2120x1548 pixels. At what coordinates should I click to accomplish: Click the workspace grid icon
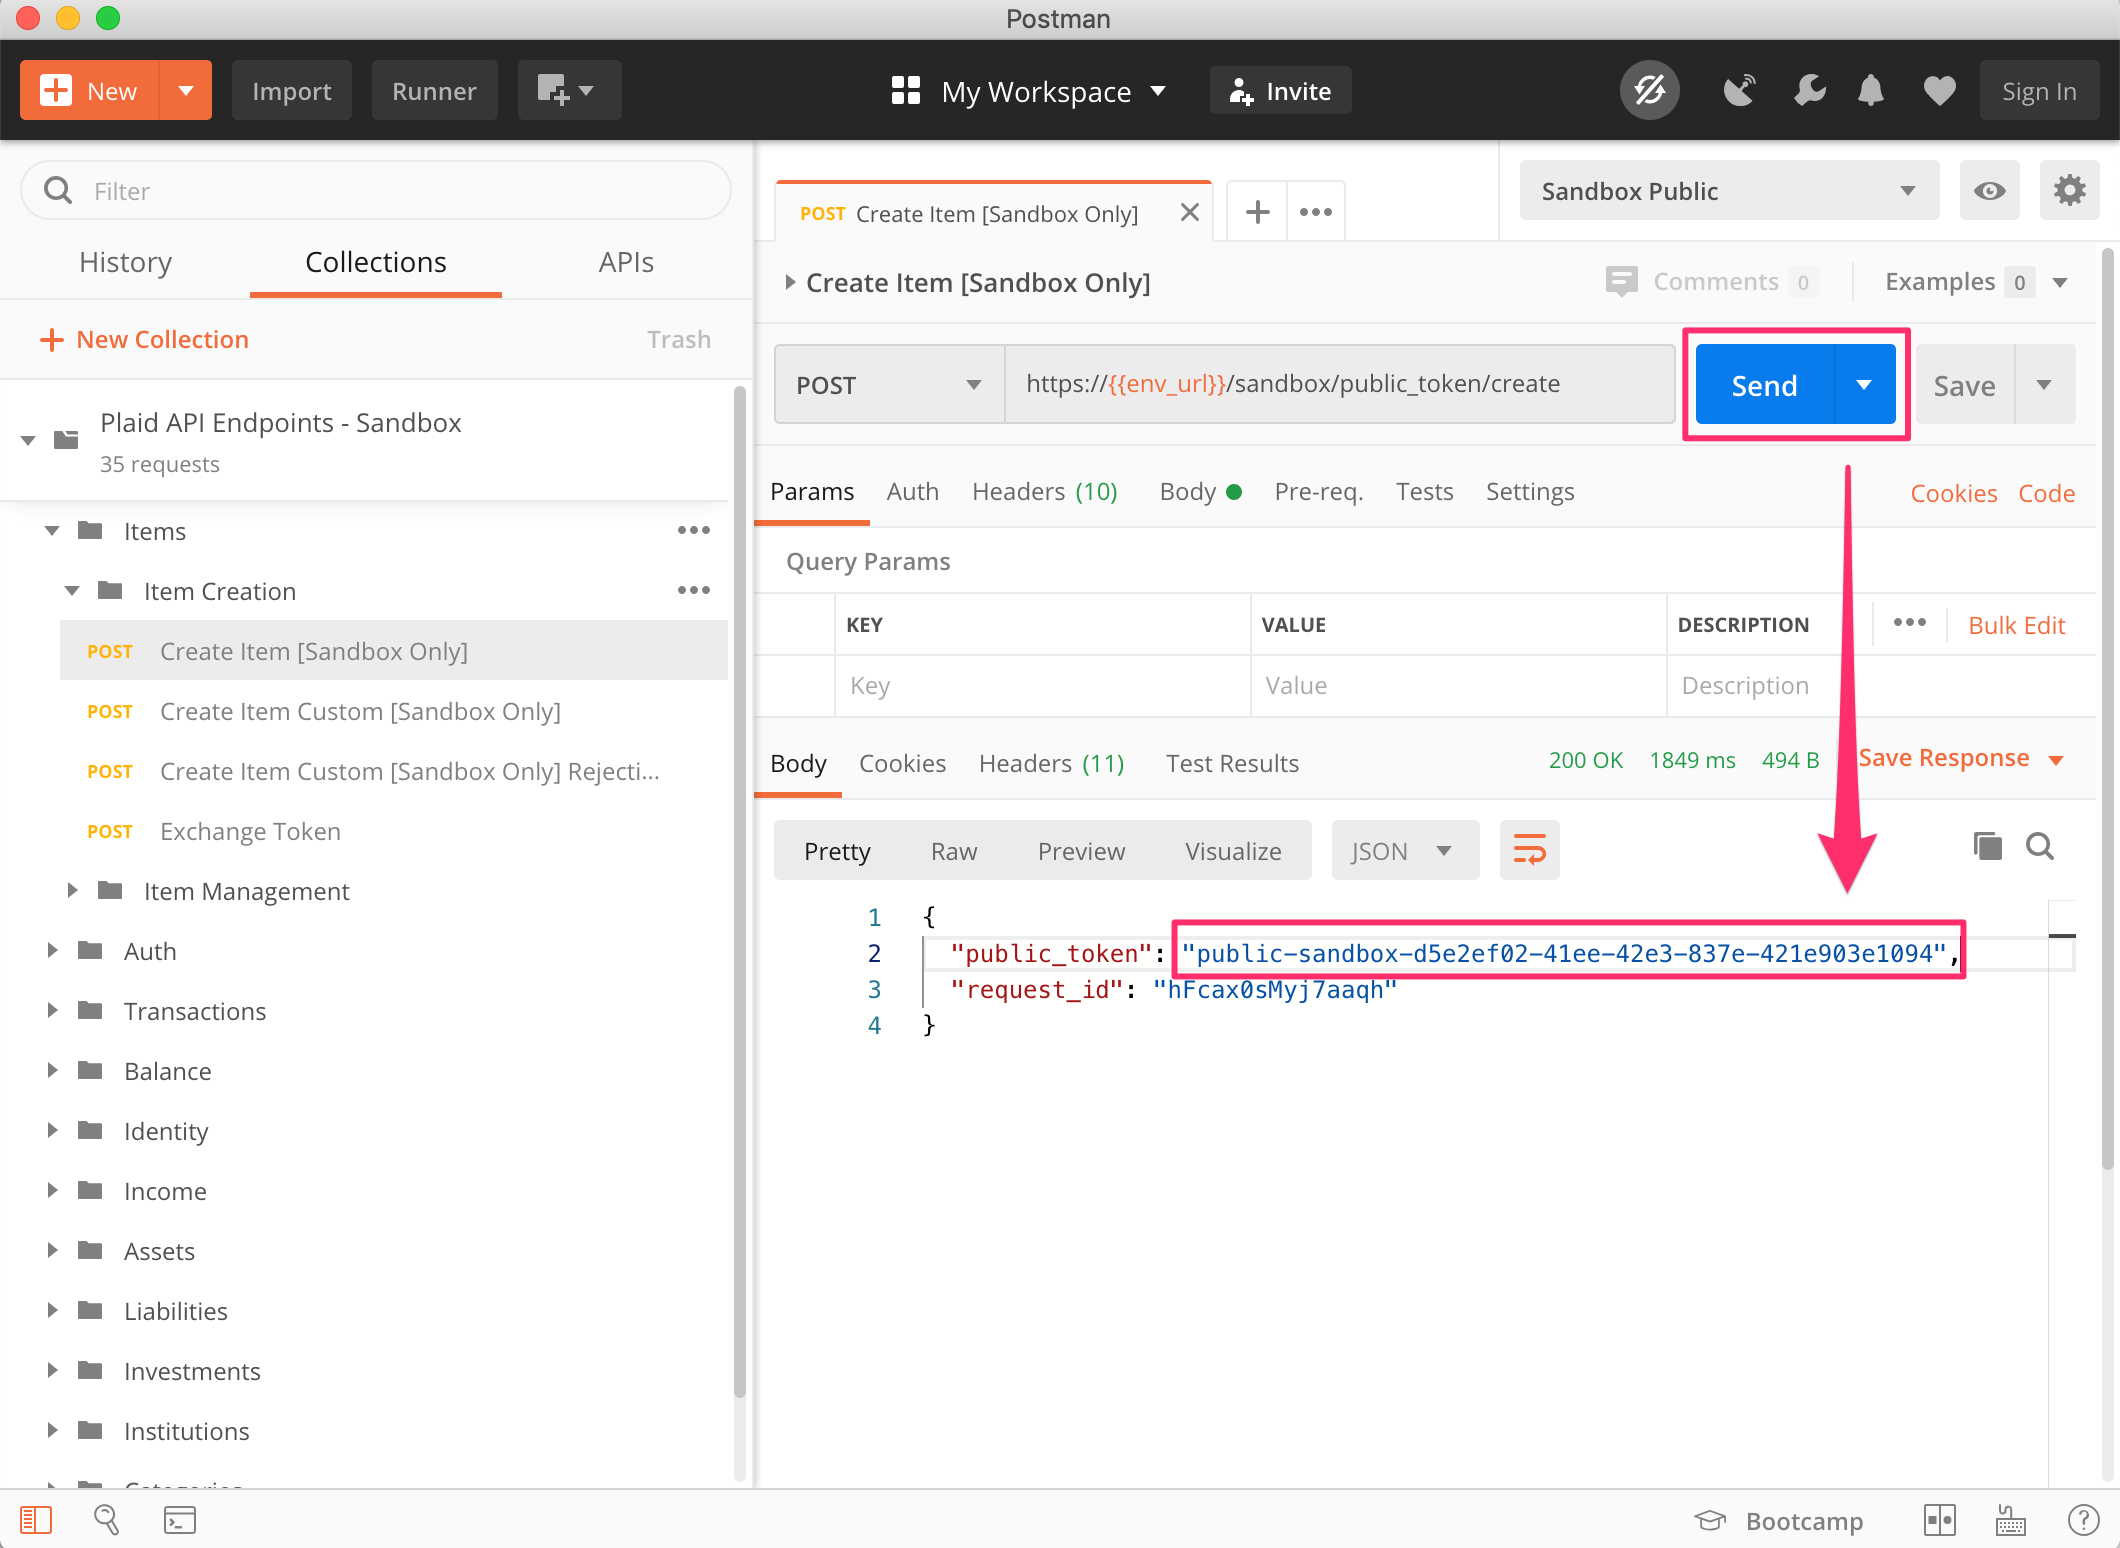pos(905,91)
